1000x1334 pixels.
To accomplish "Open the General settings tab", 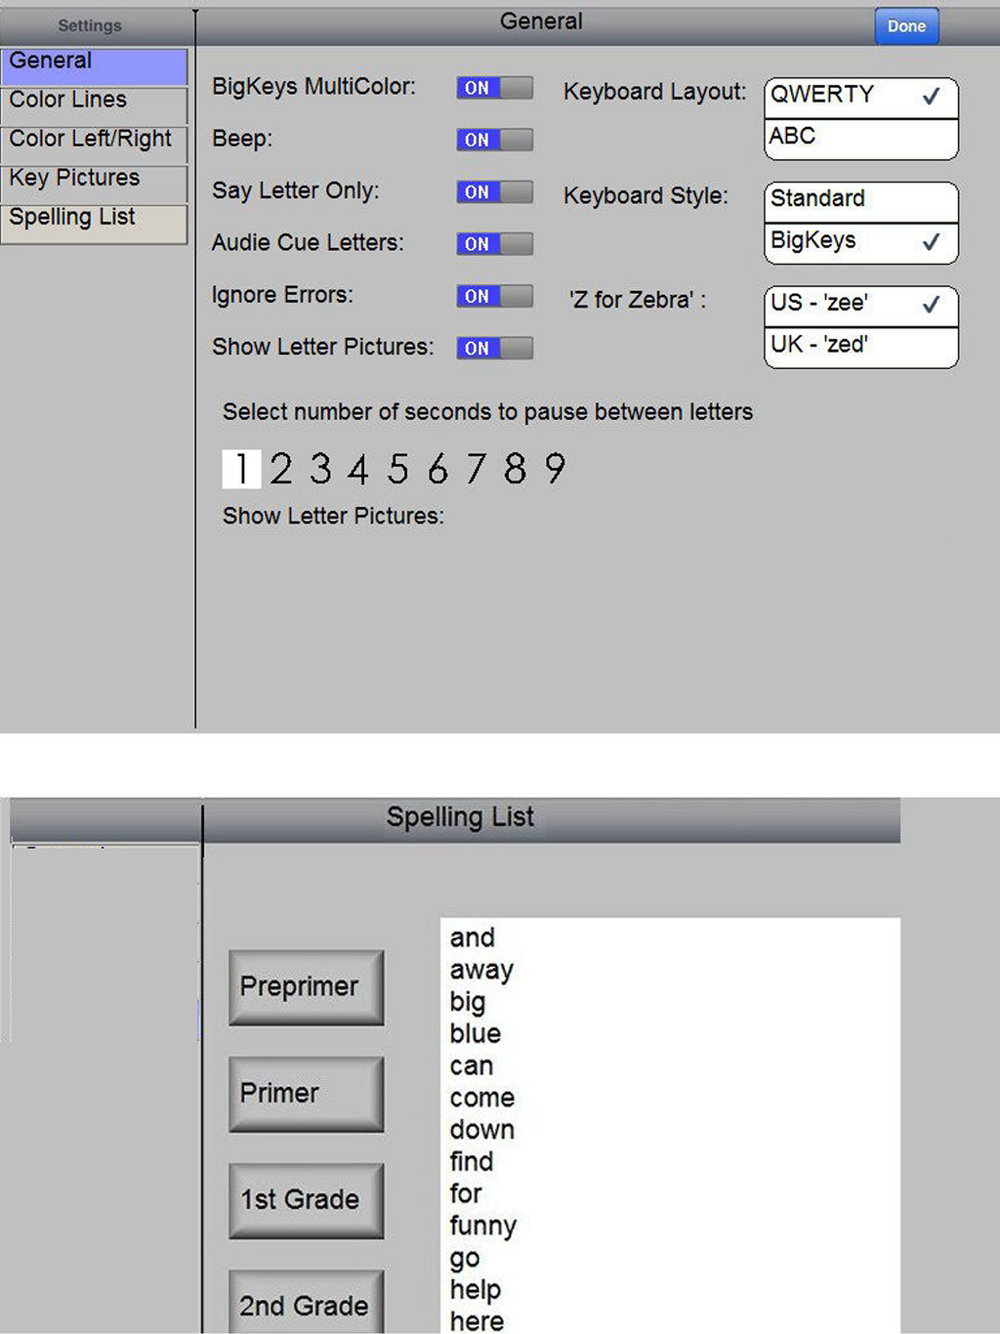I will [94, 66].
